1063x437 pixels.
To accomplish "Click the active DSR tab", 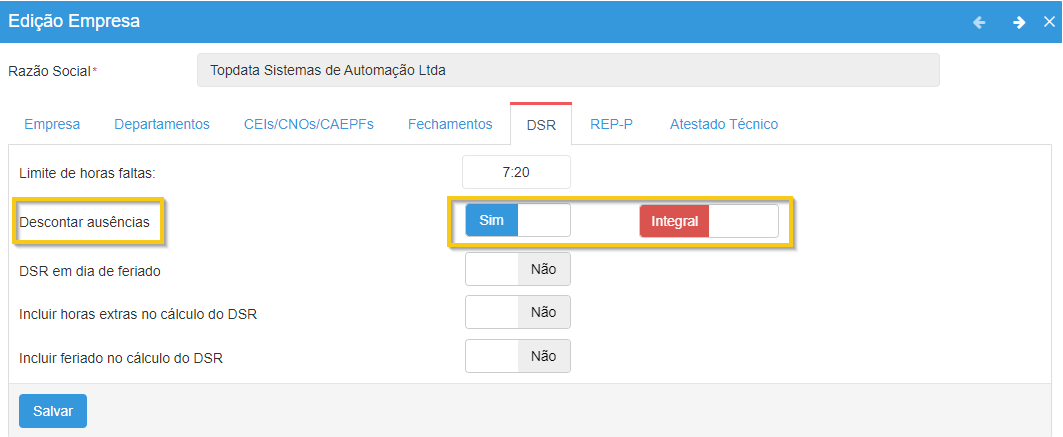I will pos(541,125).
